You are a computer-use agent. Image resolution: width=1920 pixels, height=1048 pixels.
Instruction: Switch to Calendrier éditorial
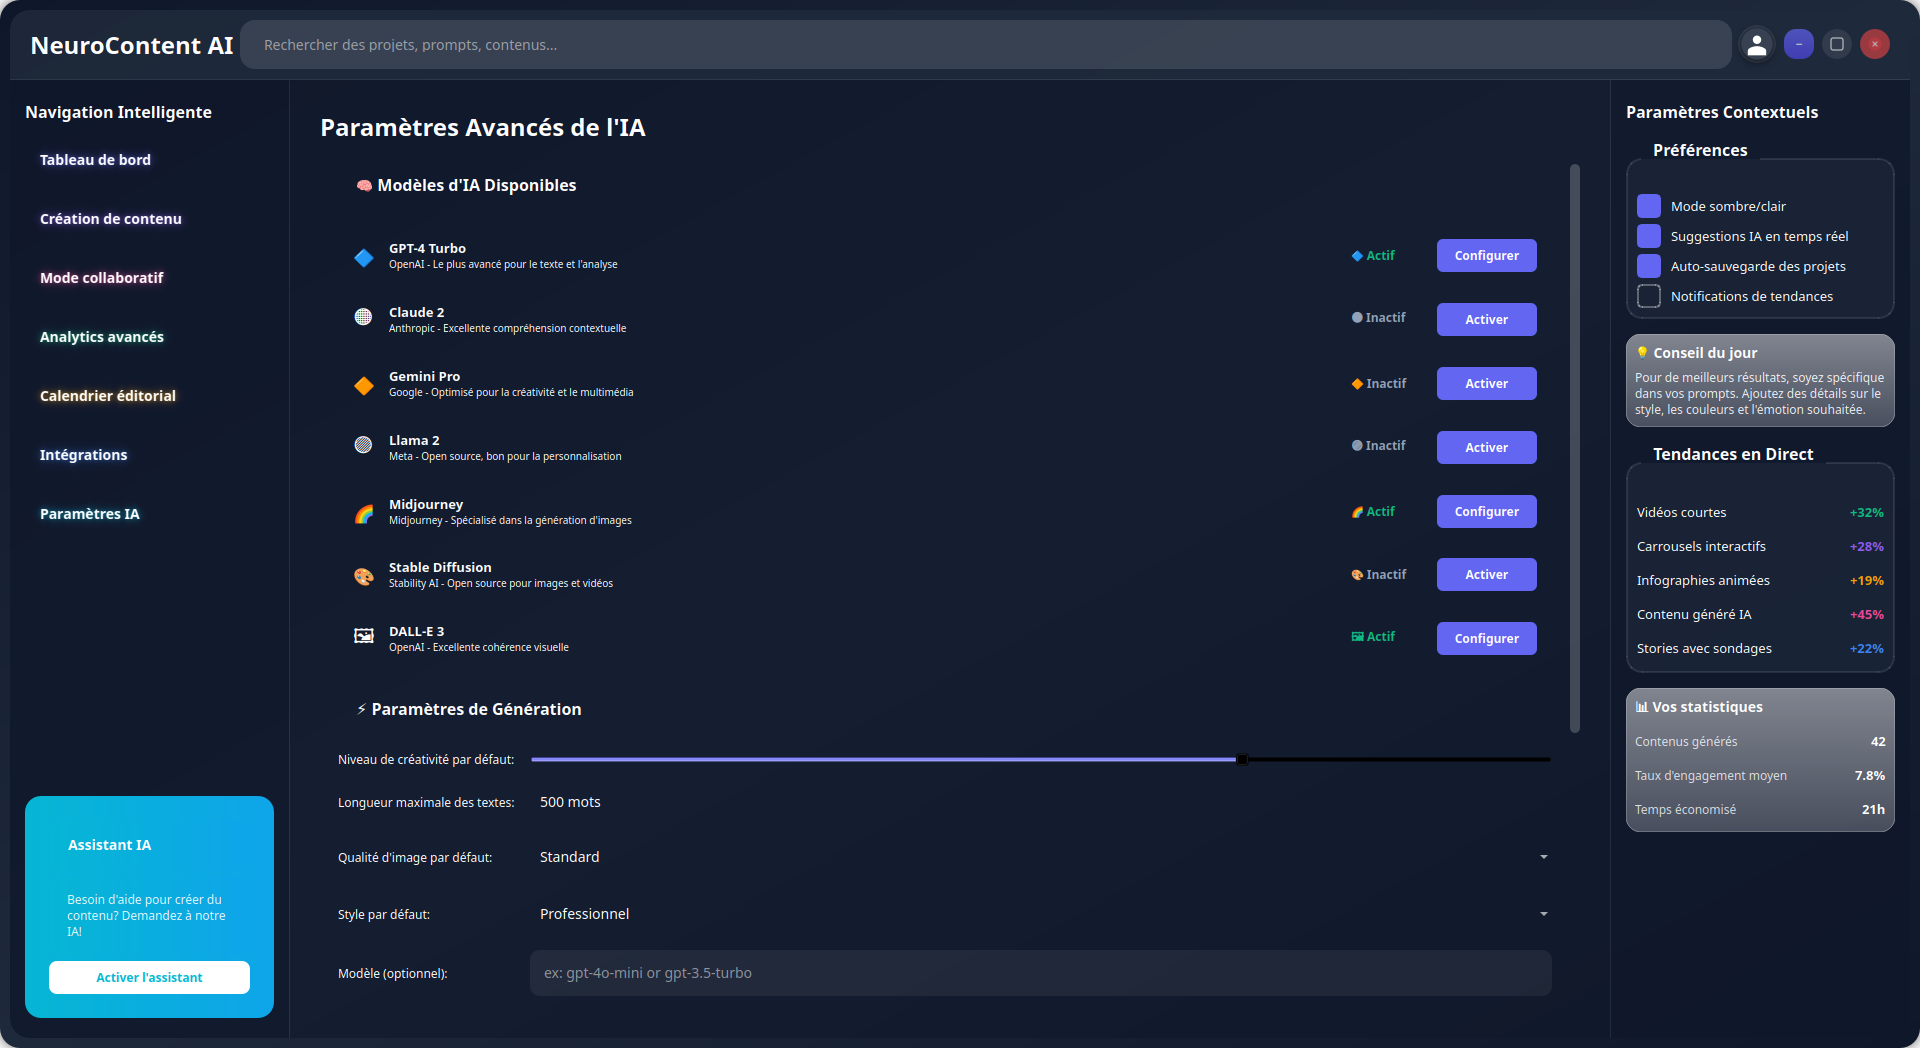tap(107, 396)
